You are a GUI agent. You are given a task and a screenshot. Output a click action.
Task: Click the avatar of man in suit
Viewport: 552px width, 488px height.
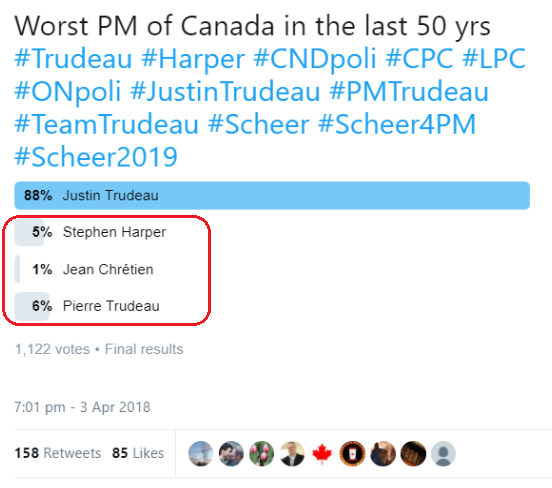[x=292, y=453]
